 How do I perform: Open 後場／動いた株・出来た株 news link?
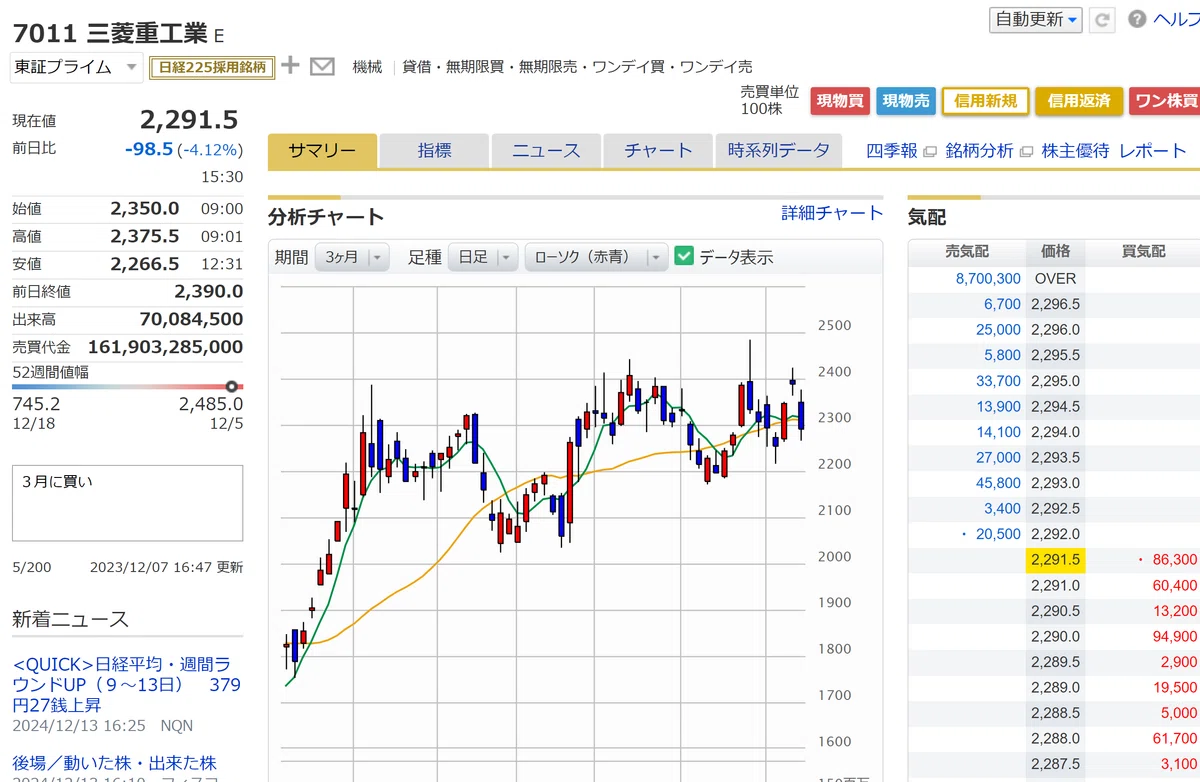[x=114, y=763]
